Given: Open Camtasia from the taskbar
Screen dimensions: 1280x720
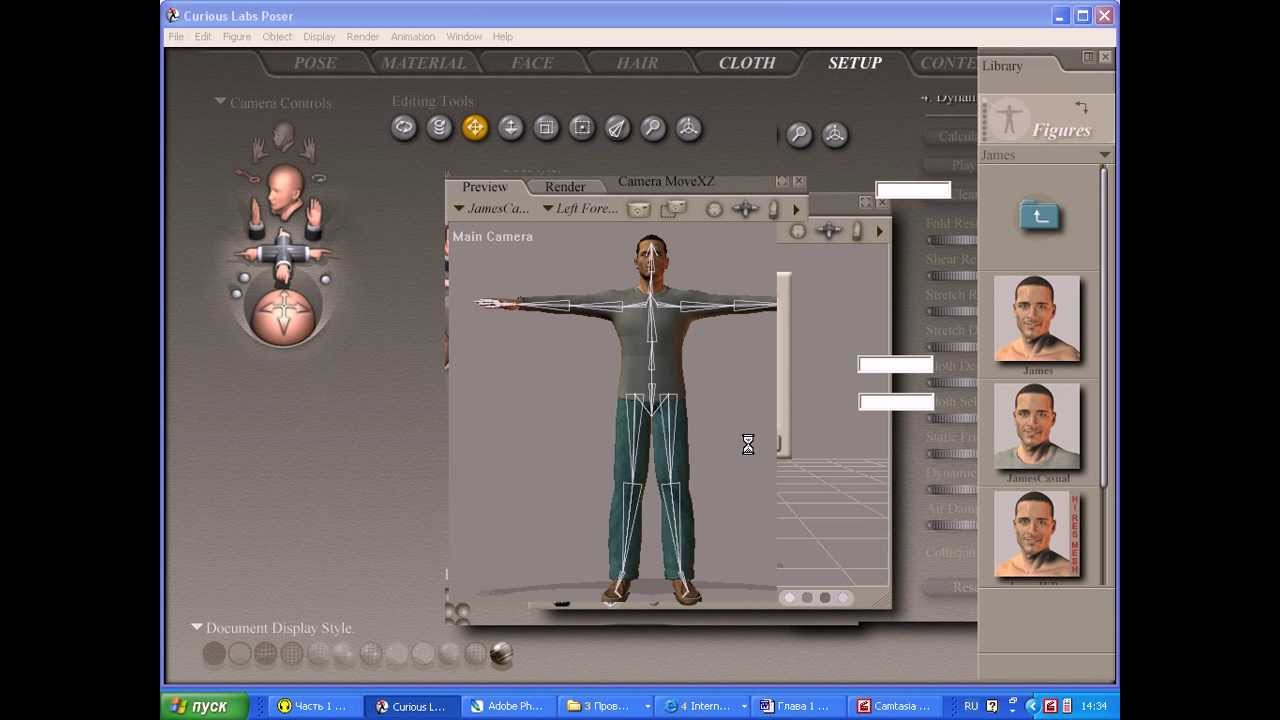Looking at the screenshot, I should click(895, 706).
